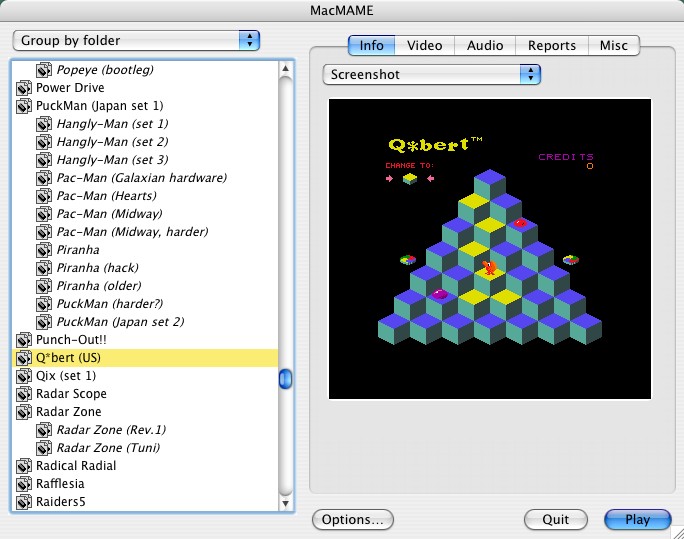This screenshot has width=684, height=539.
Task: Click the ROM icon next to Power Drive
Action: point(24,88)
